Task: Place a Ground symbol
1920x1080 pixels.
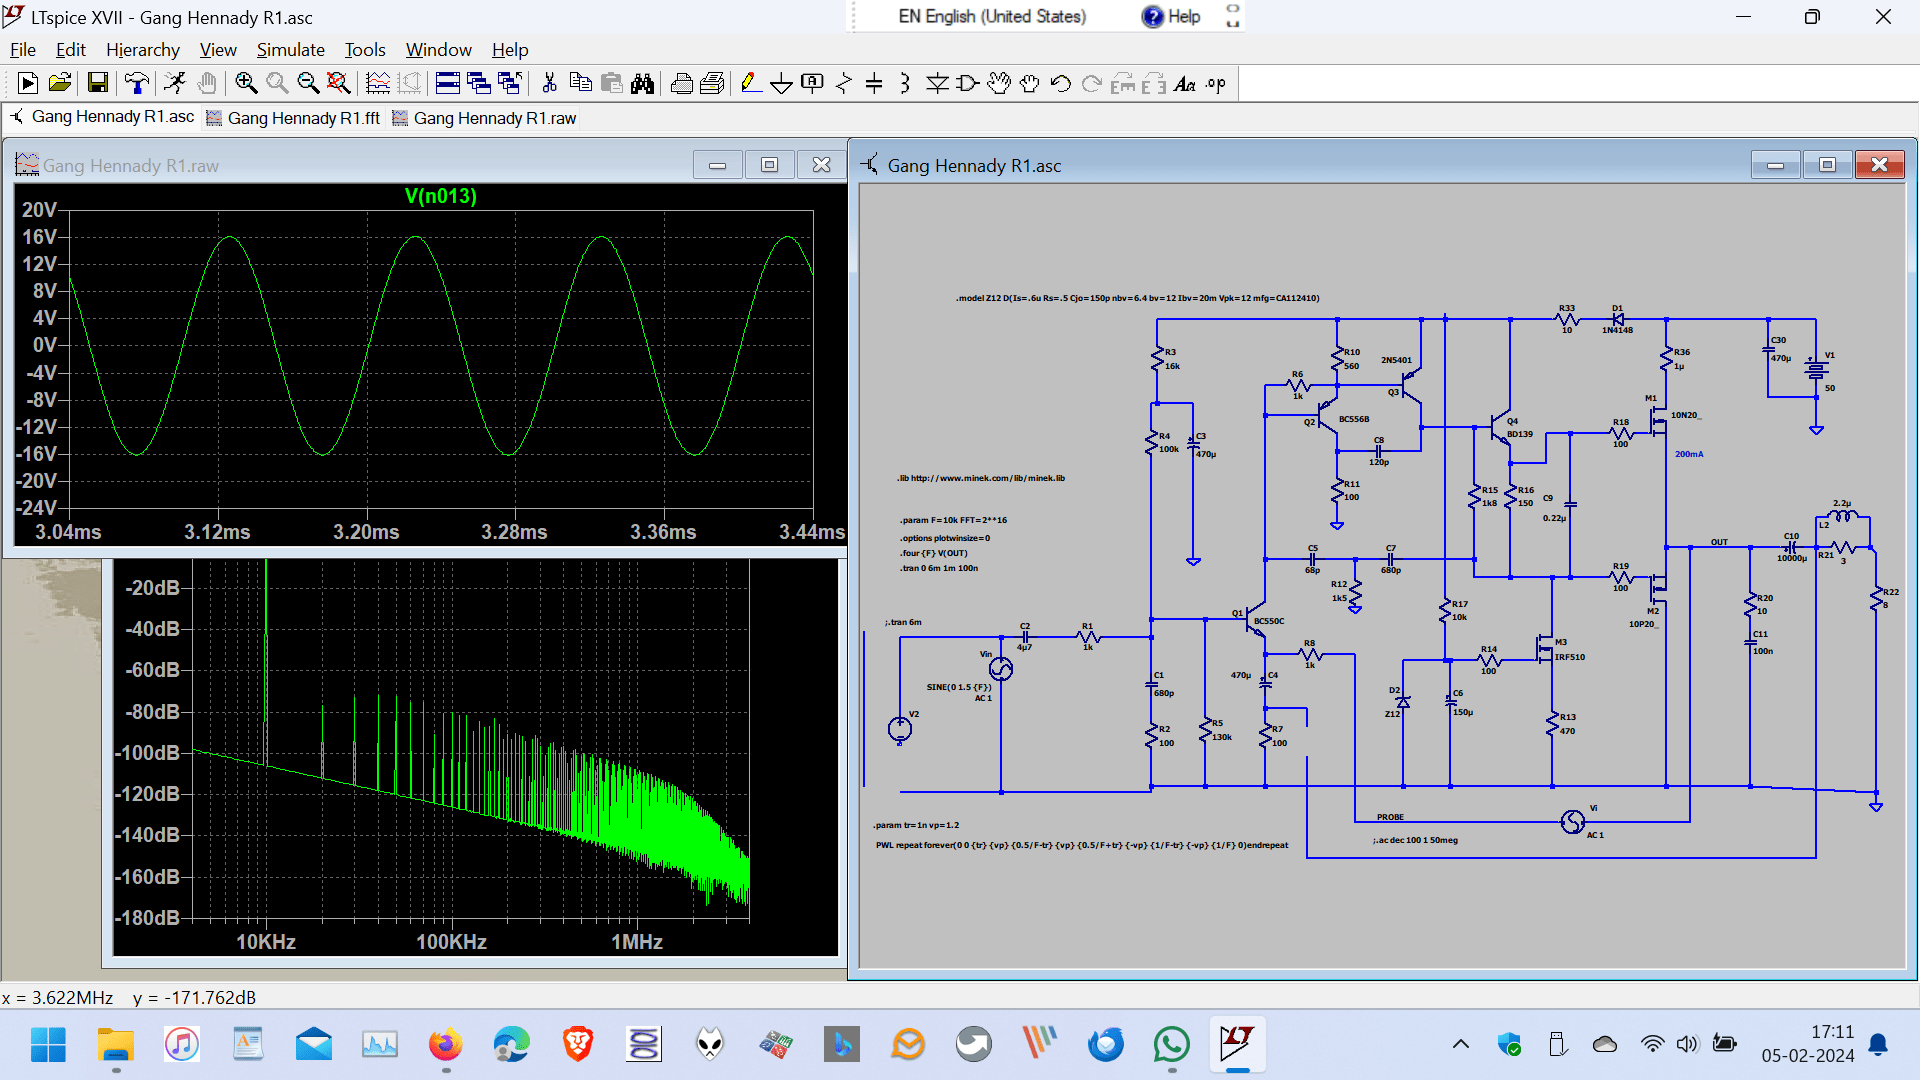Action: point(782,84)
